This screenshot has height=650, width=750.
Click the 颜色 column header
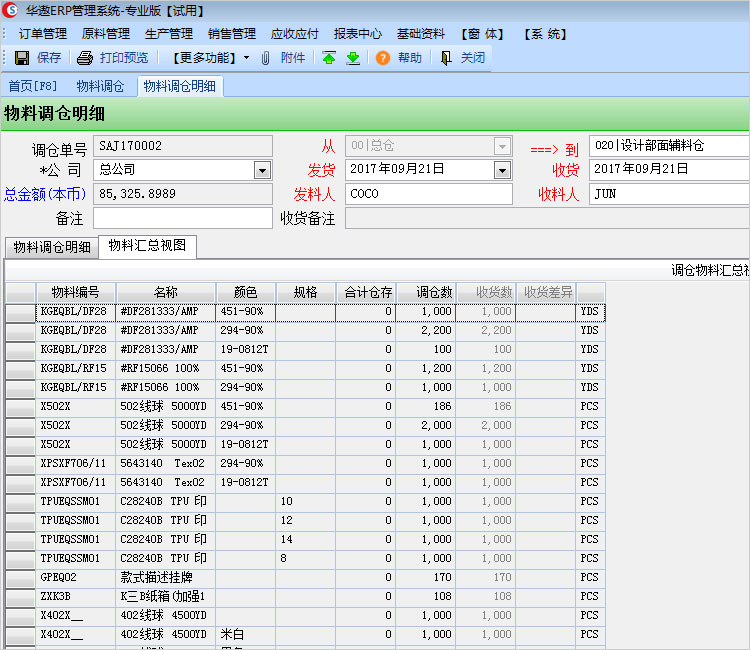click(x=245, y=292)
